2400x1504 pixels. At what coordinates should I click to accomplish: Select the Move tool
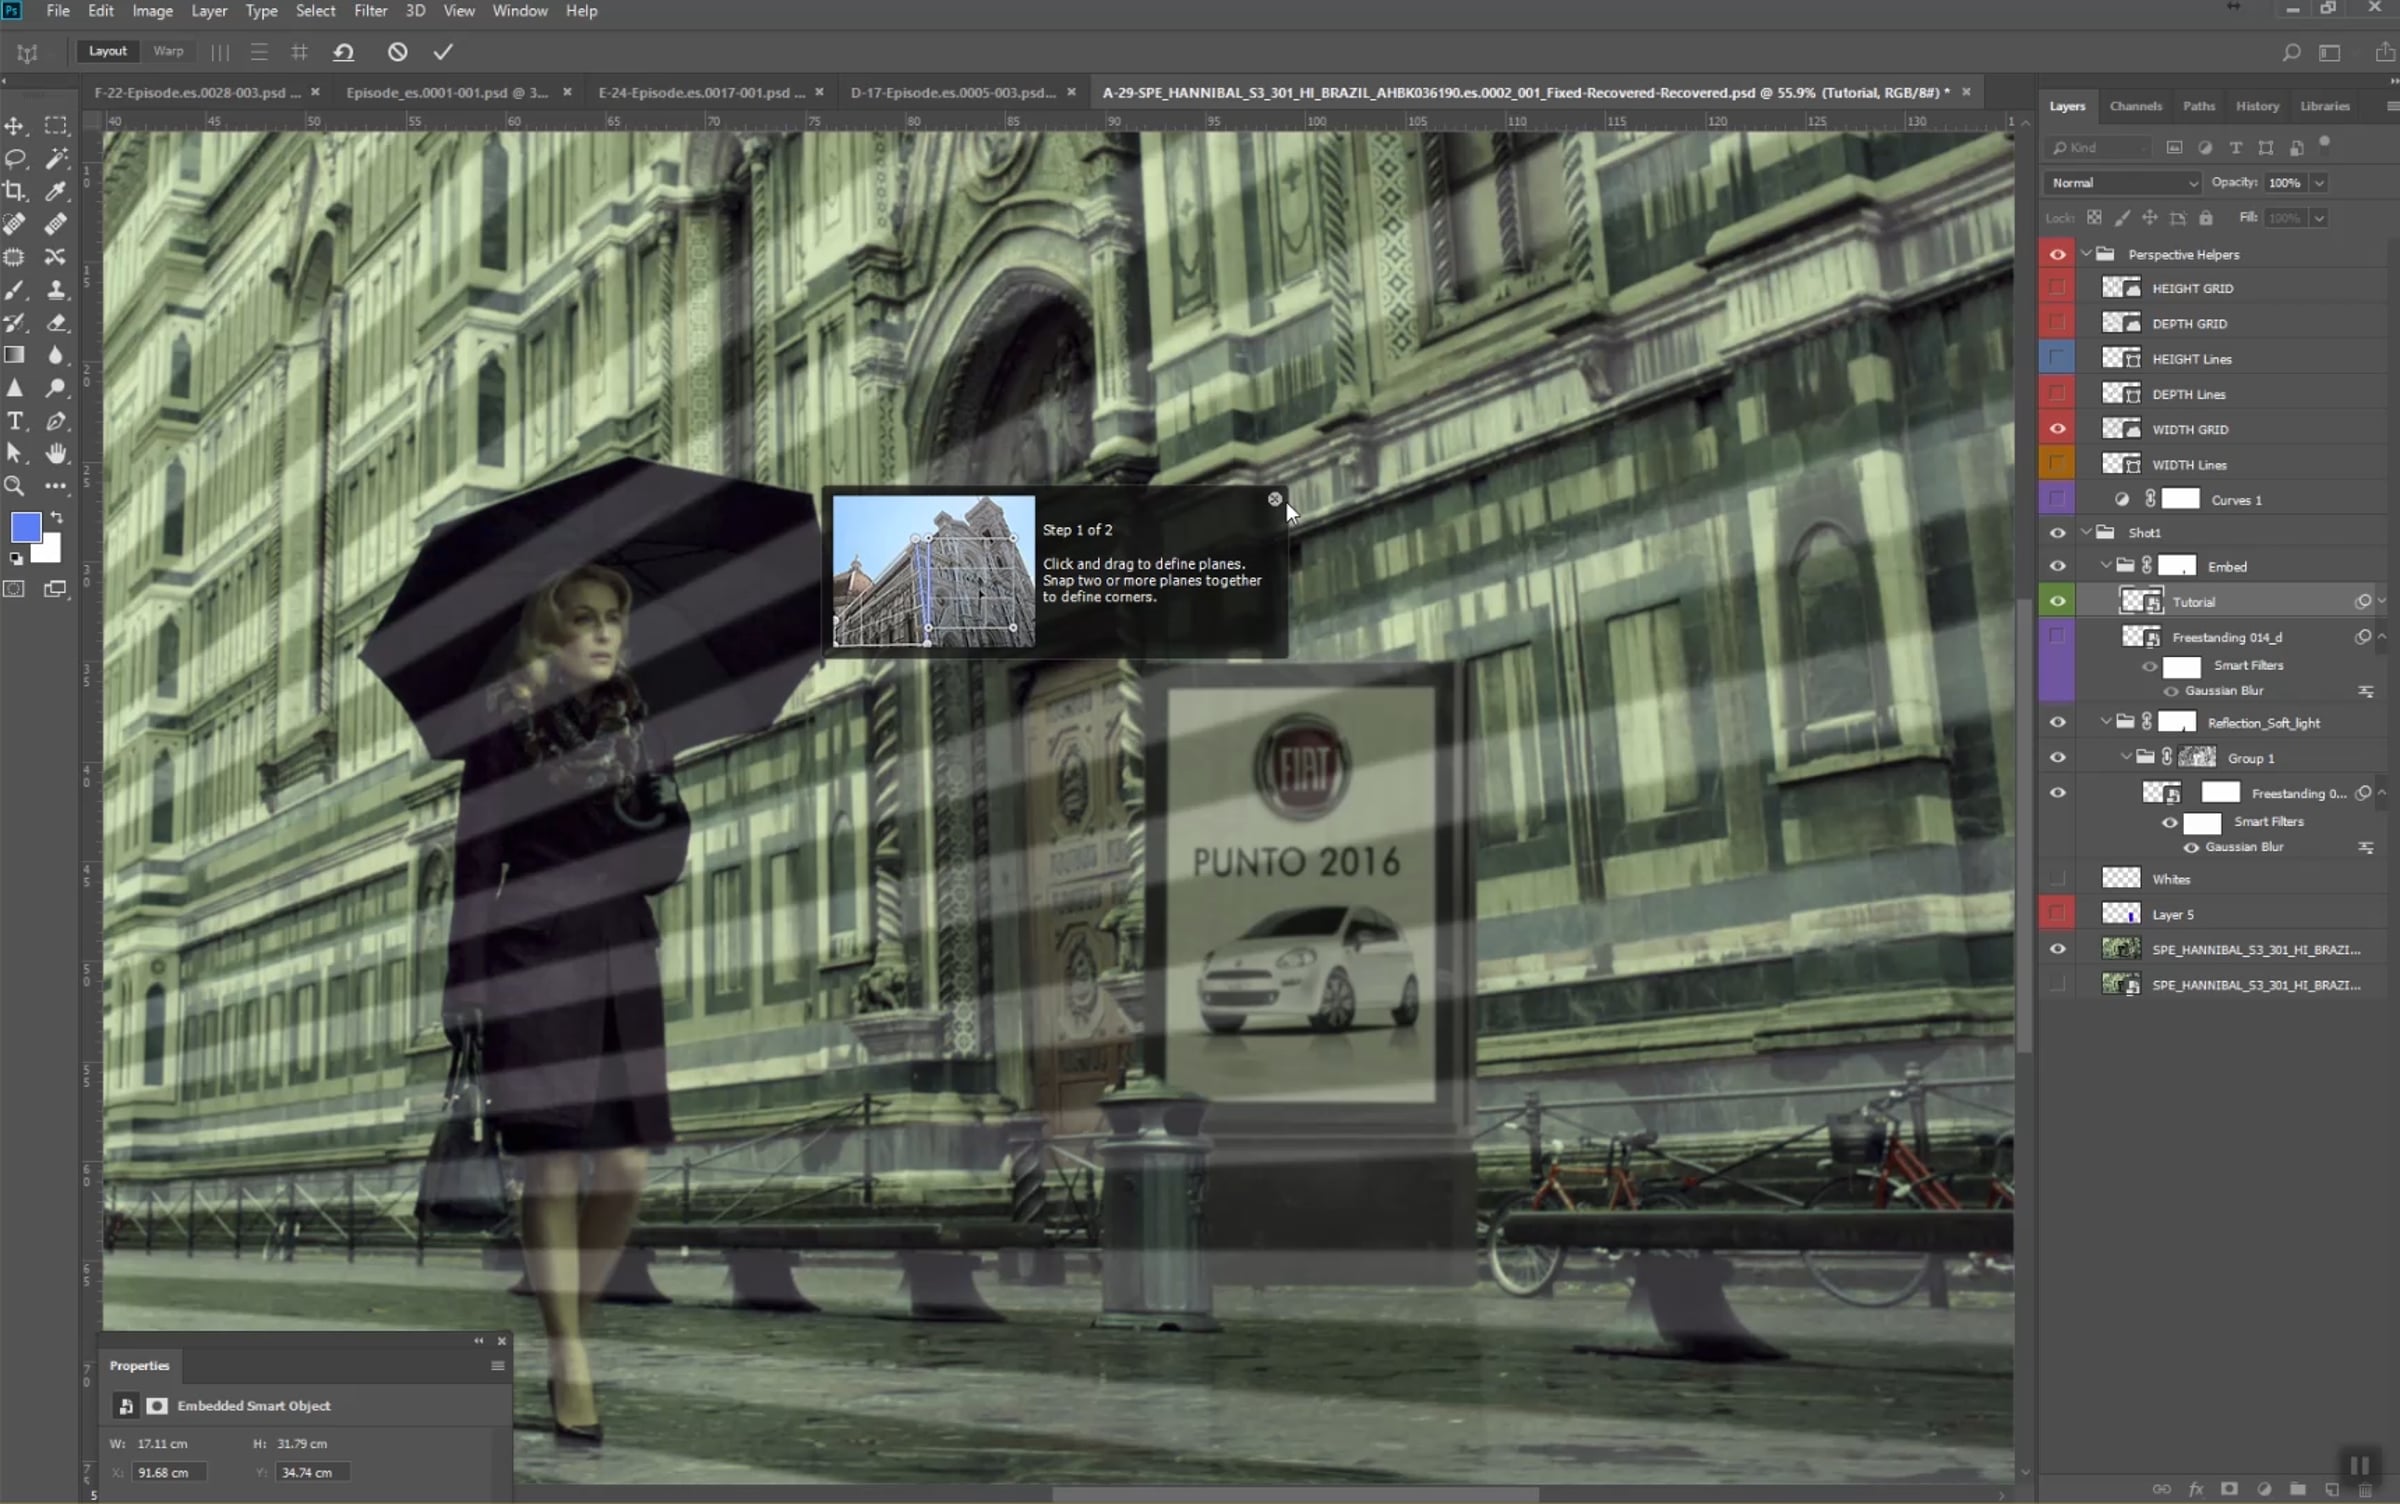(x=15, y=126)
